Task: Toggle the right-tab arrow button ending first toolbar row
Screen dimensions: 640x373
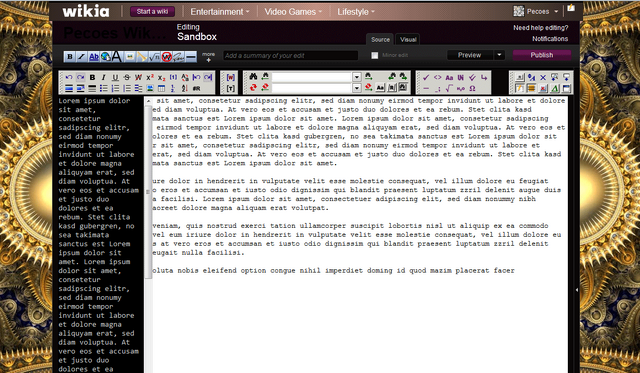Action: click(208, 77)
